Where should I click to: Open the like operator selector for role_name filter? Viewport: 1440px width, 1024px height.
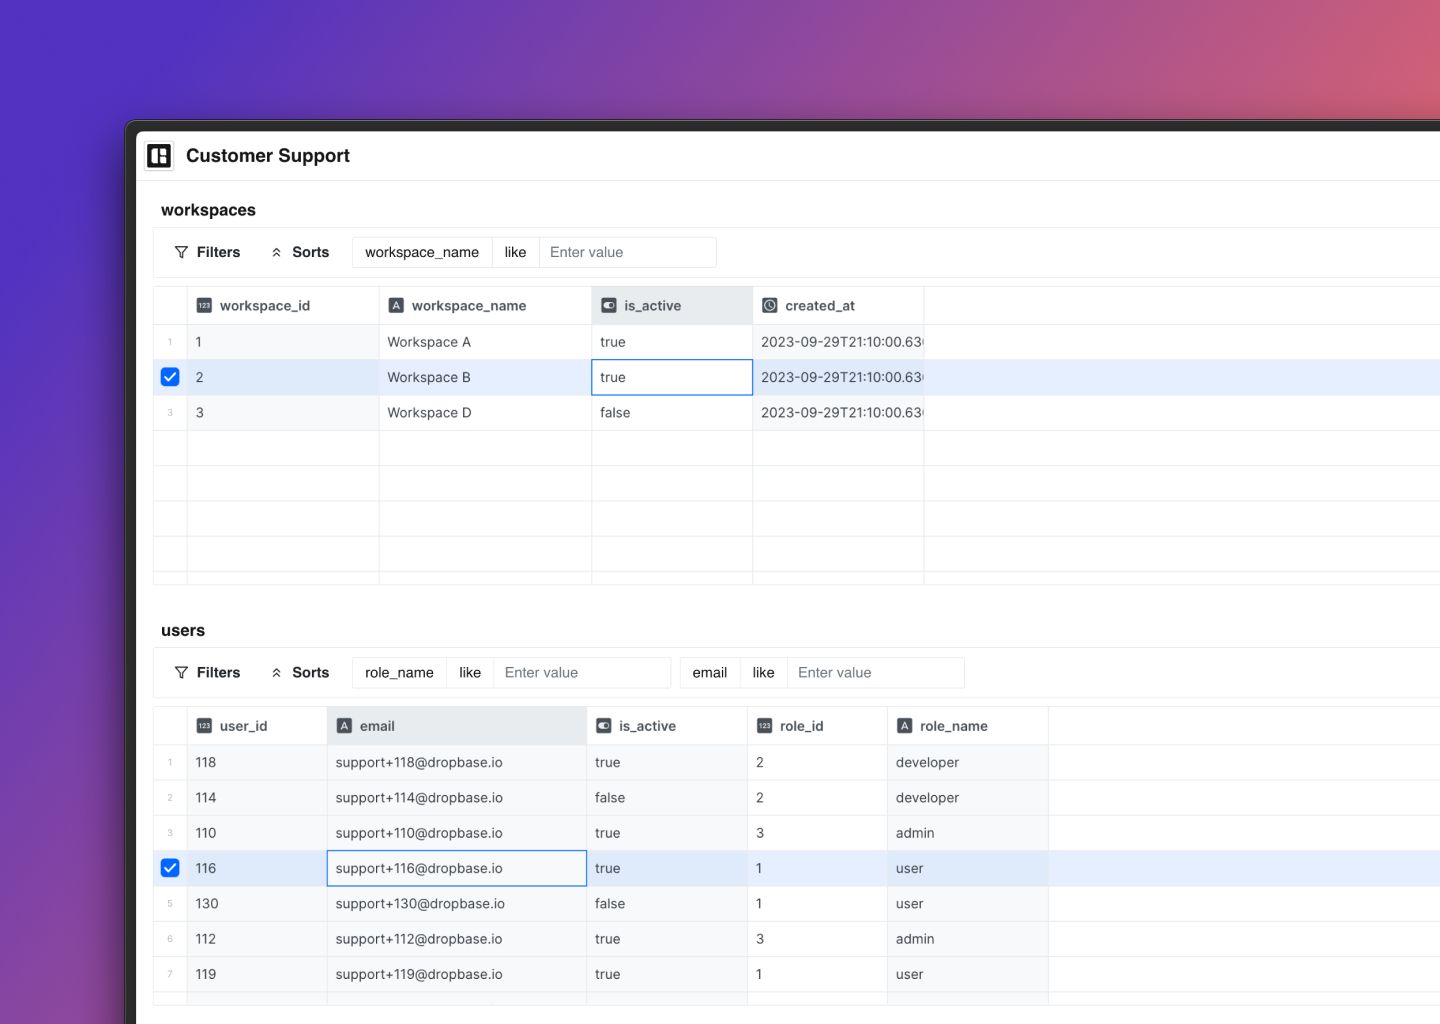pyautogui.click(x=470, y=672)
